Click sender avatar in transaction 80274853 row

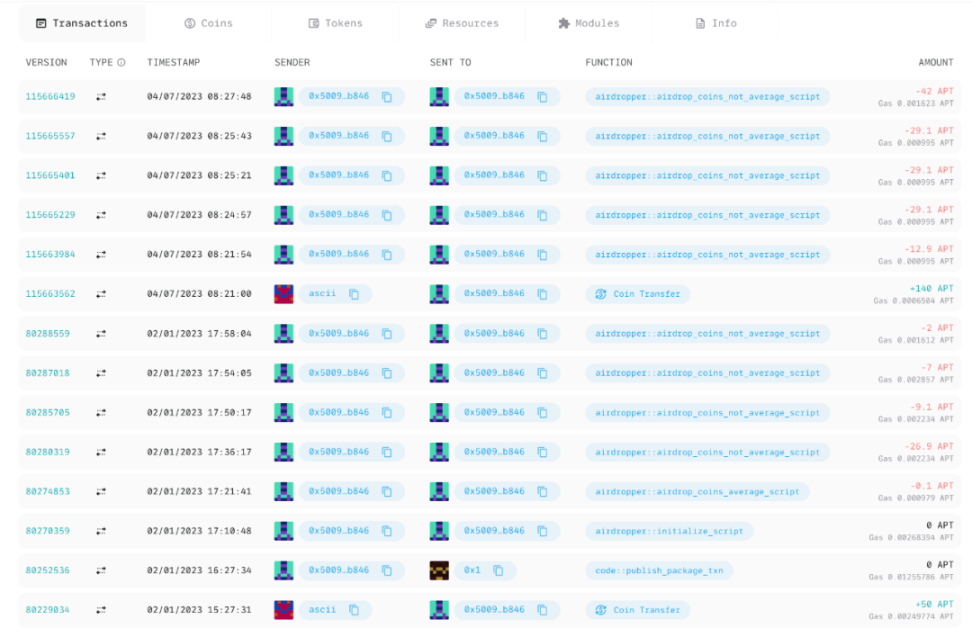click(x=284, y=492)
